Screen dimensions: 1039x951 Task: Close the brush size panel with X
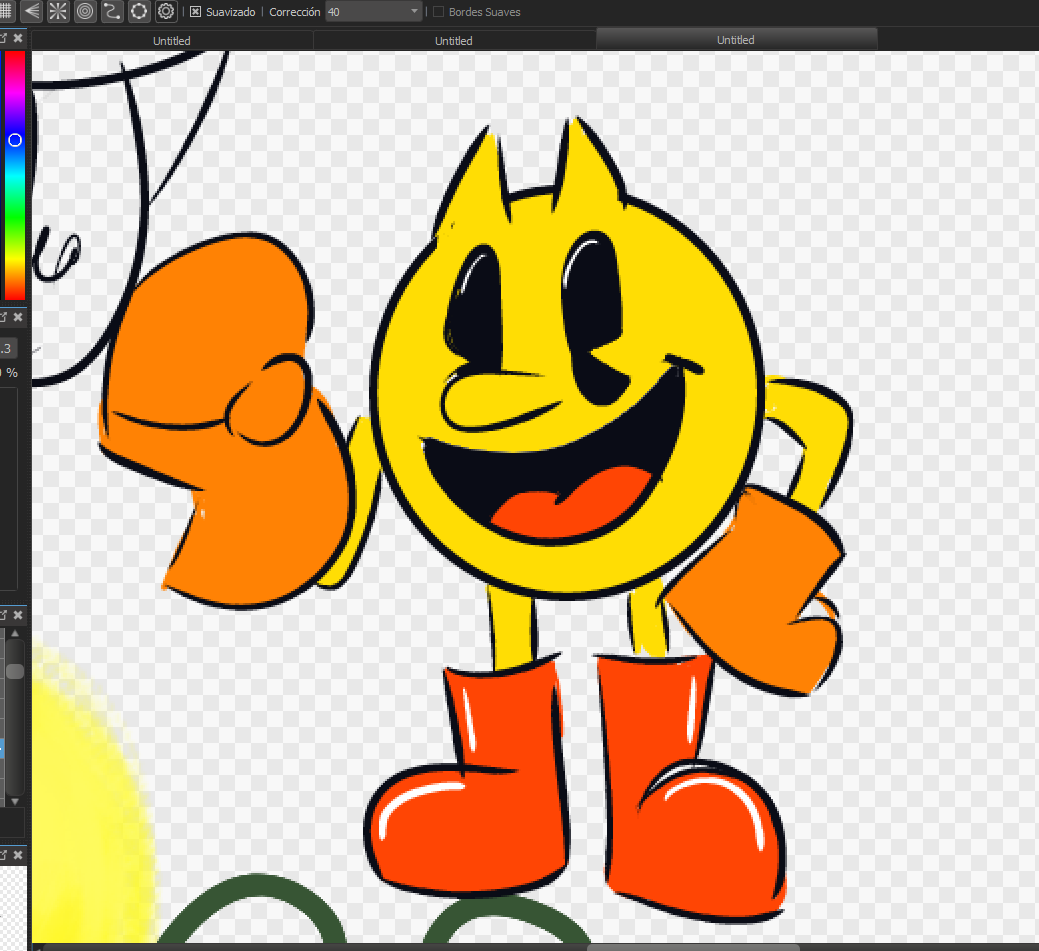[18, 317]
